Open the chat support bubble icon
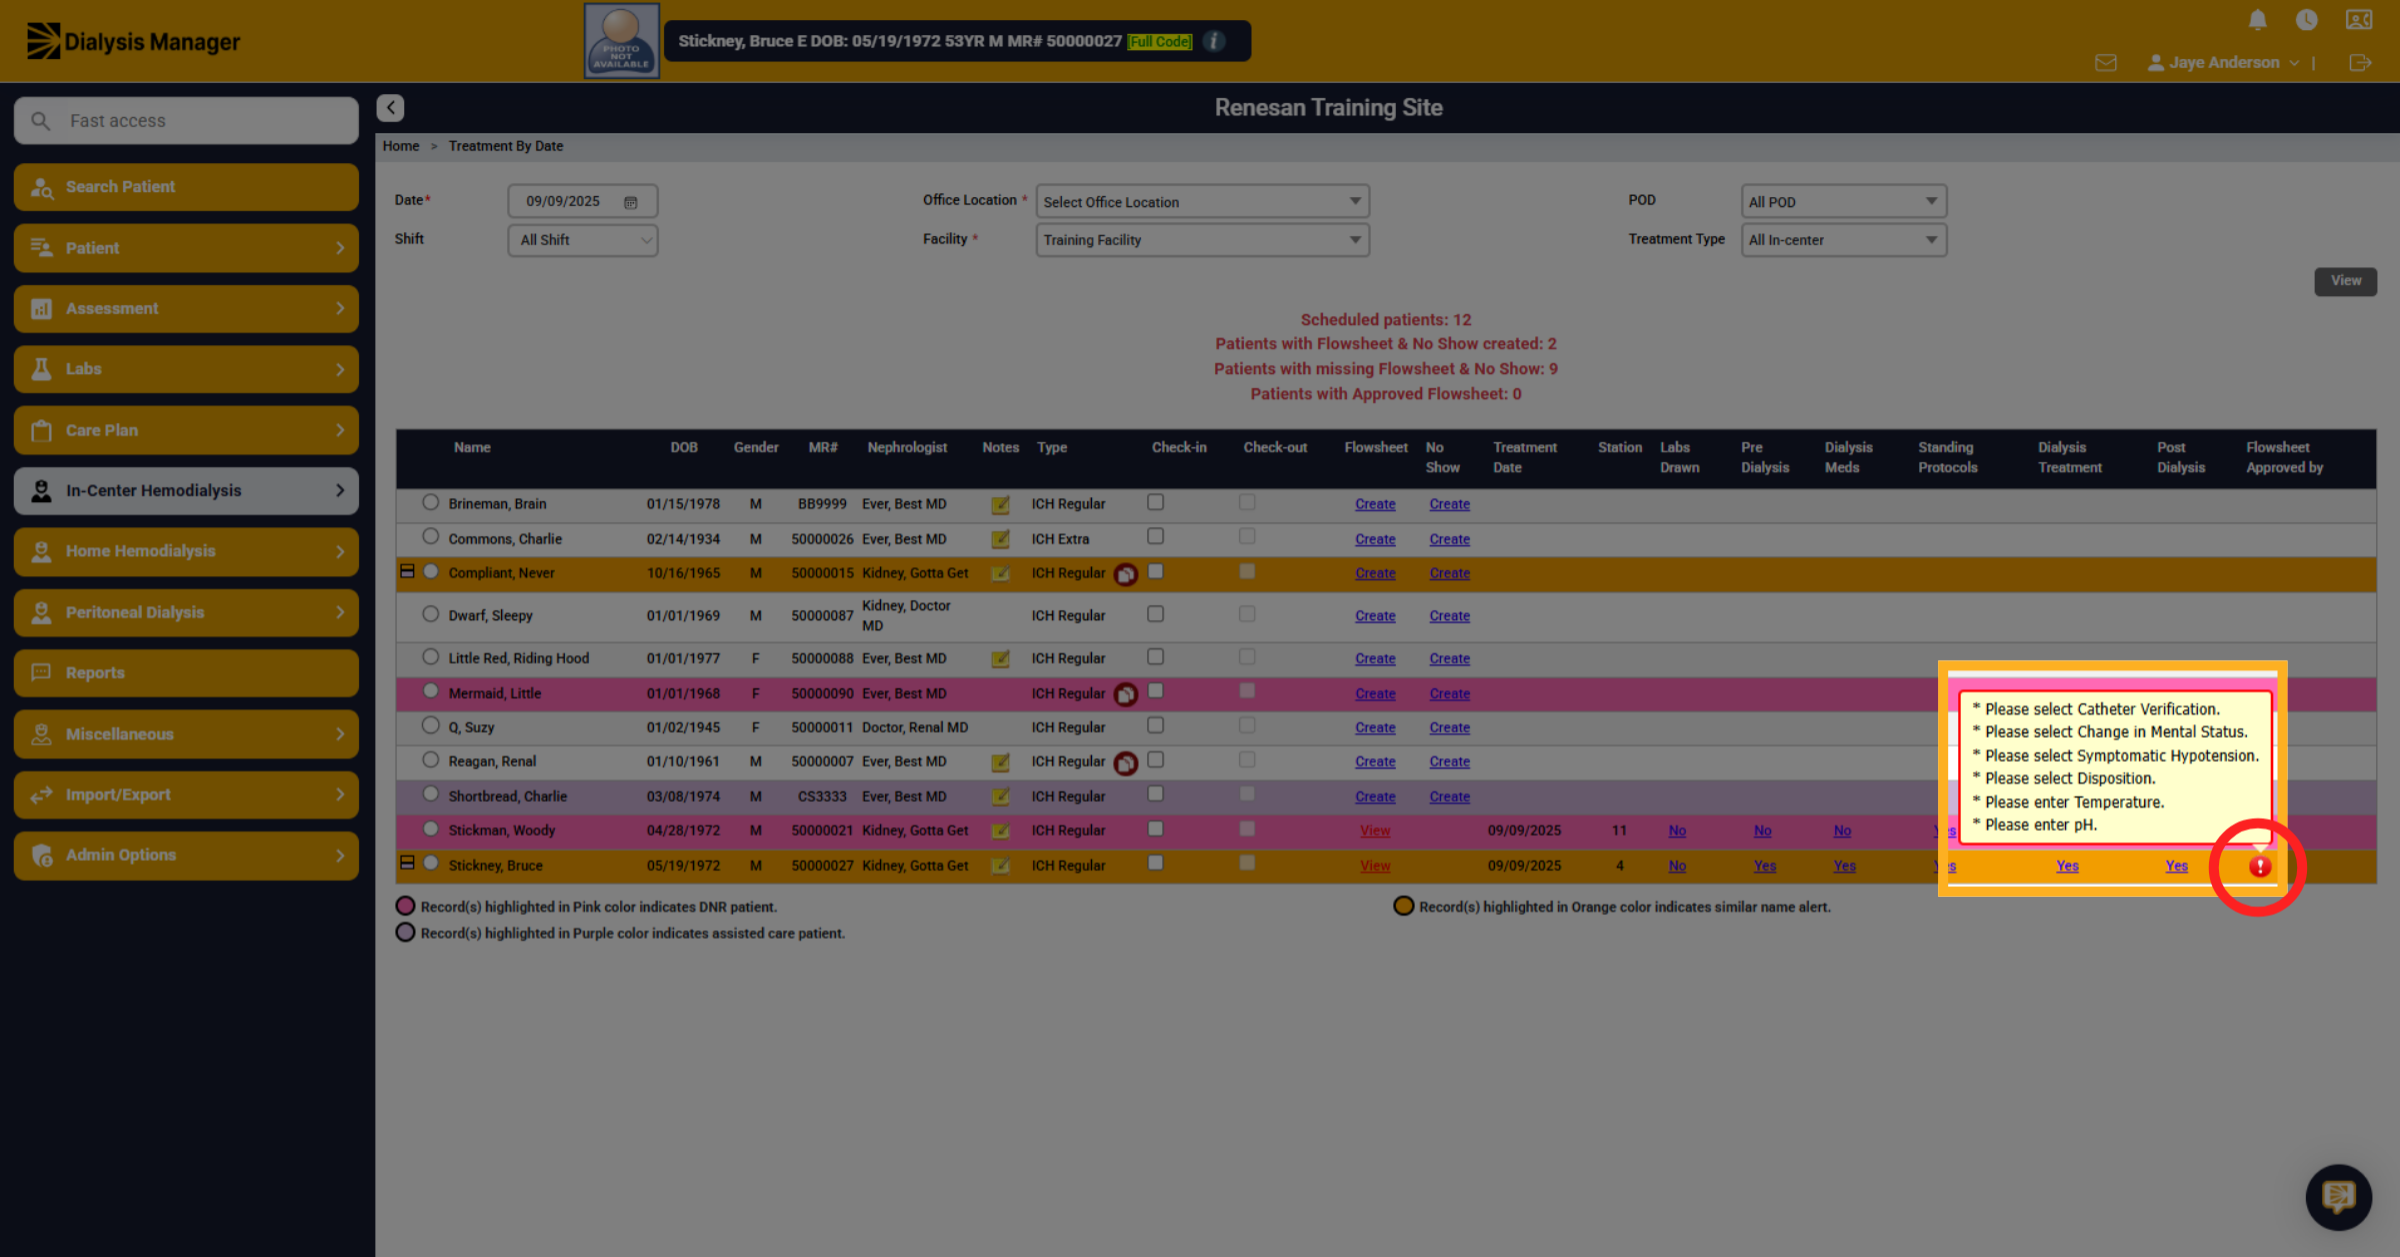Viewport: 2400px width, 1257px height. tap(2338, 1196)
